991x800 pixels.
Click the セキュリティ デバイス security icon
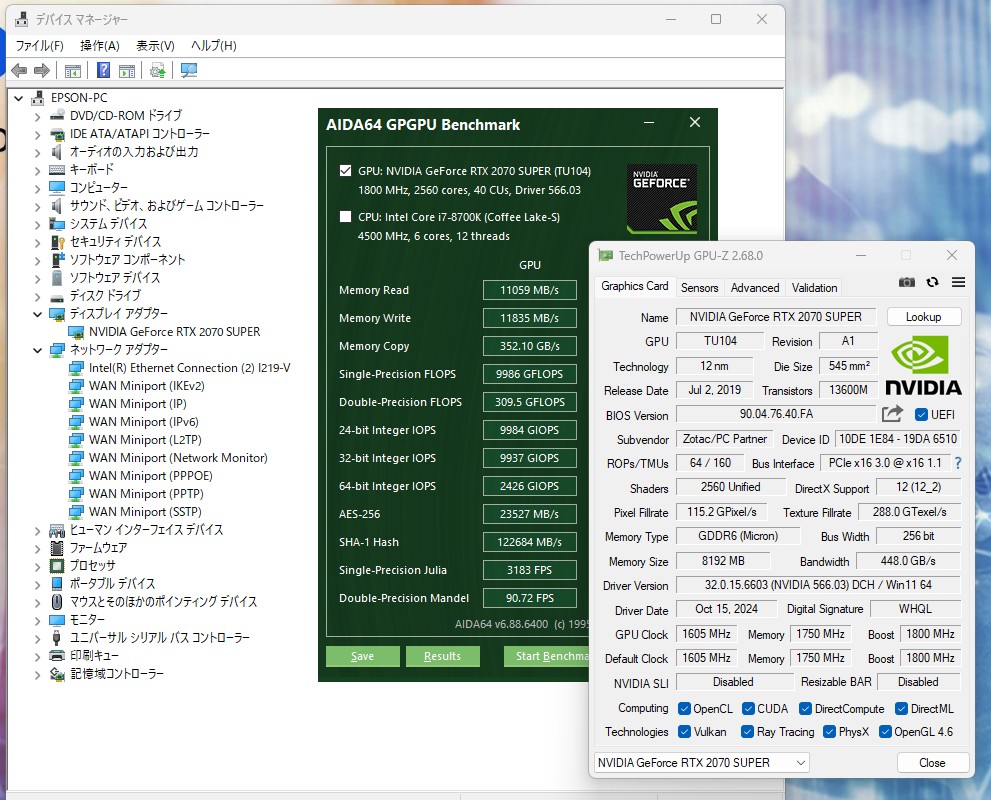click(57, 242)
